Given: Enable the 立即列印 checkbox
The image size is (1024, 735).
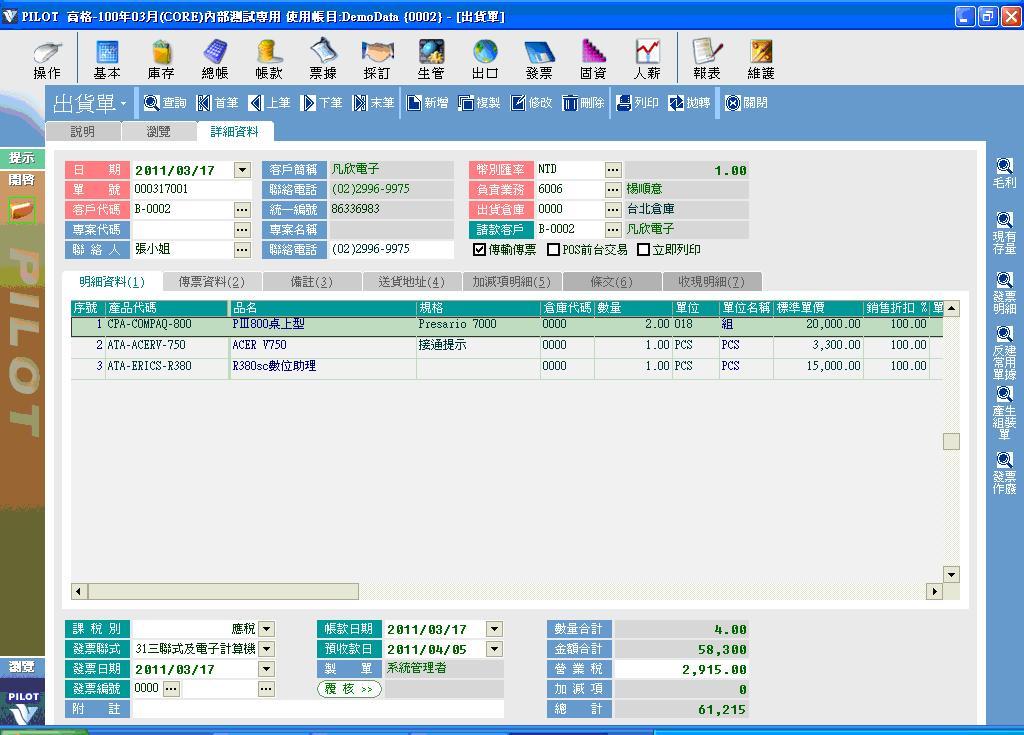Looking at the screenshot, I should tap(643, 250).
